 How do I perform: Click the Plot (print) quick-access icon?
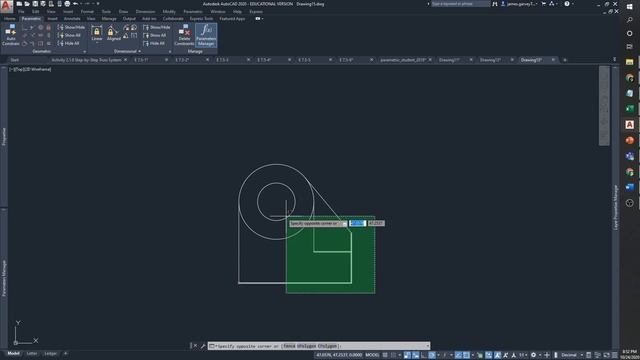coord(67,4)
